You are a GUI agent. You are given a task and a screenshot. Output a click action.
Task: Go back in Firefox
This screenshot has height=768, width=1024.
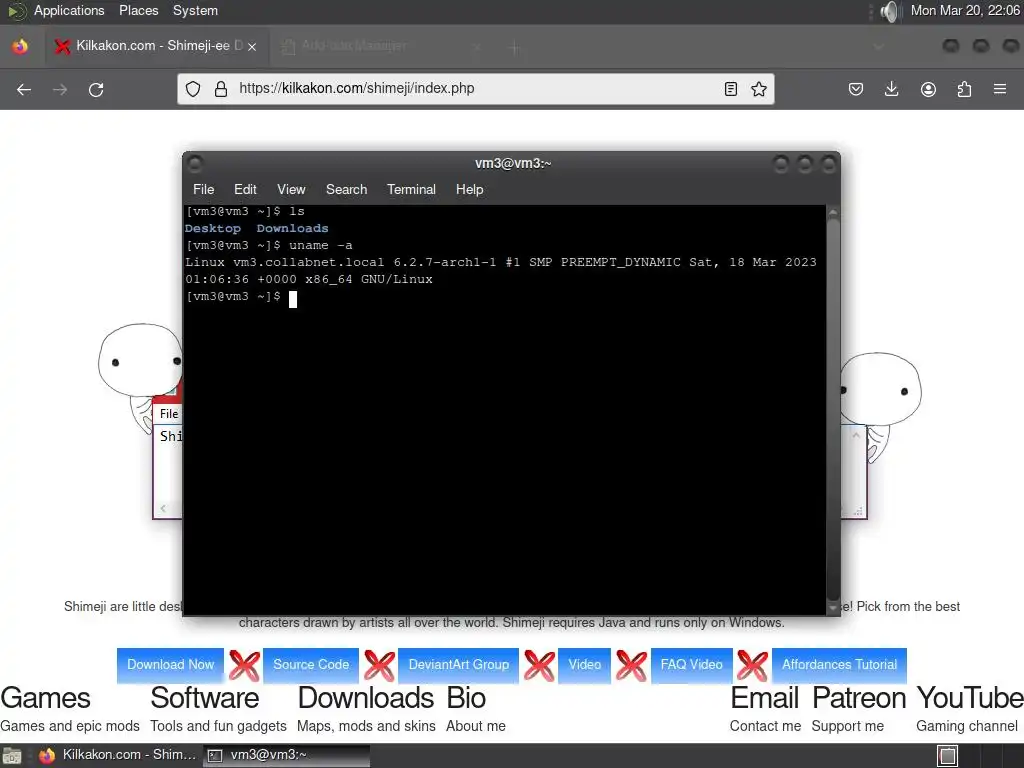pyautogui.click(x=24, y=89)
